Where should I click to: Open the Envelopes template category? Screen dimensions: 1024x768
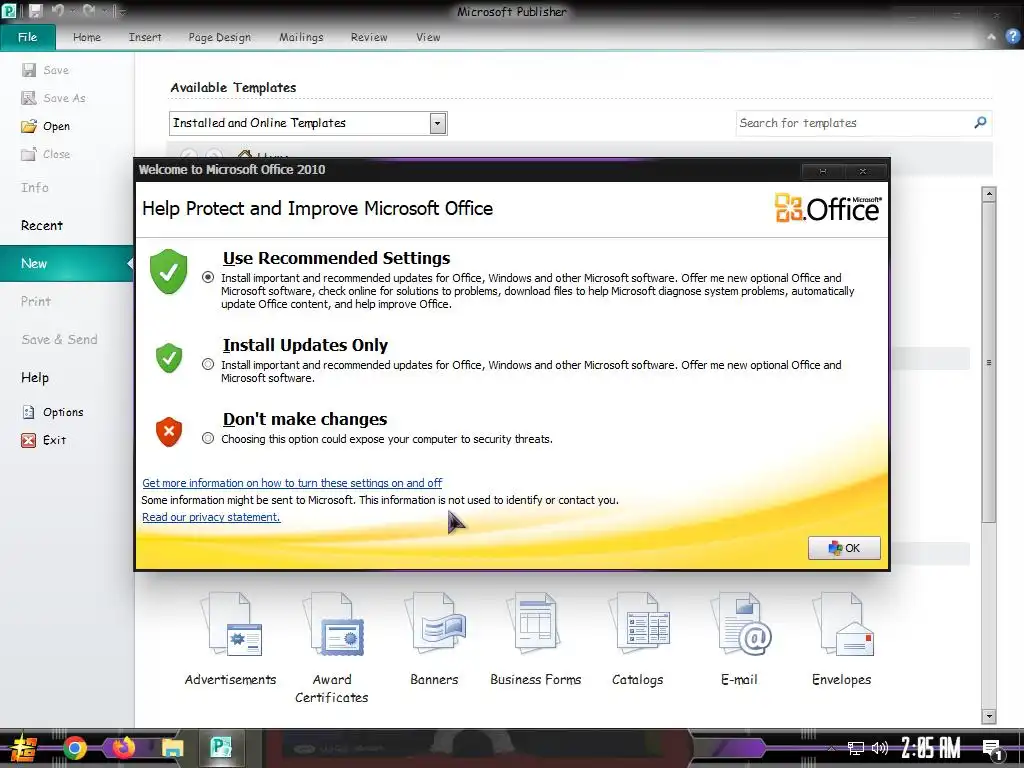pyautogui.click(x=842, y=639)
